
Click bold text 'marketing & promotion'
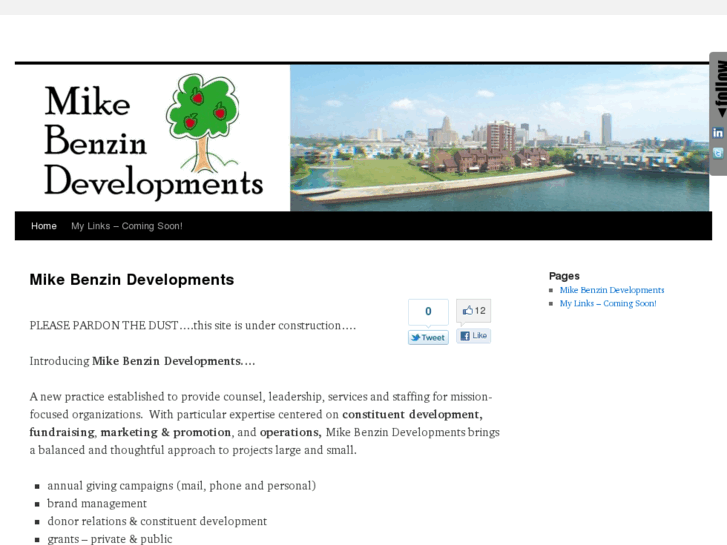(166, 432)
